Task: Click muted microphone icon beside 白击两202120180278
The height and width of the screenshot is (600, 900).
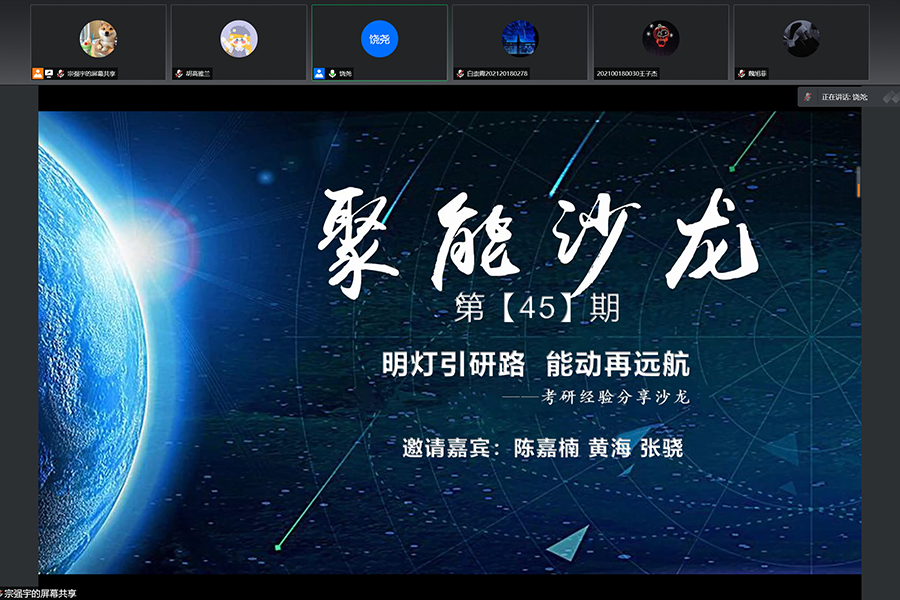Action: click(x=460, y=73)
